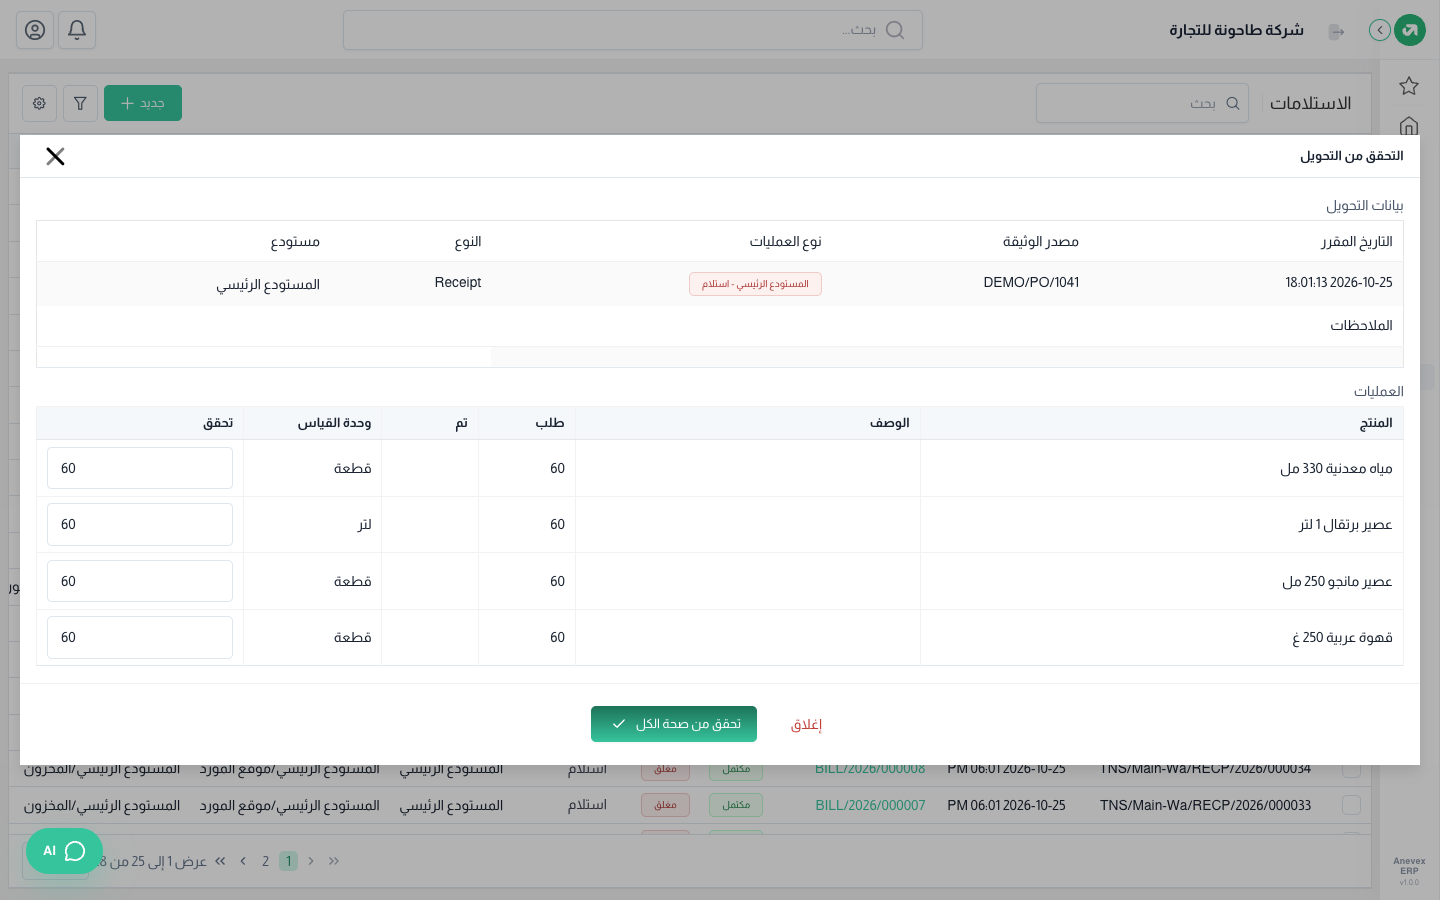Click verify quantity field for عصير برتقال 1 لتر
The width and height of the screenshot is (1440, 900).
click(140, 524)
